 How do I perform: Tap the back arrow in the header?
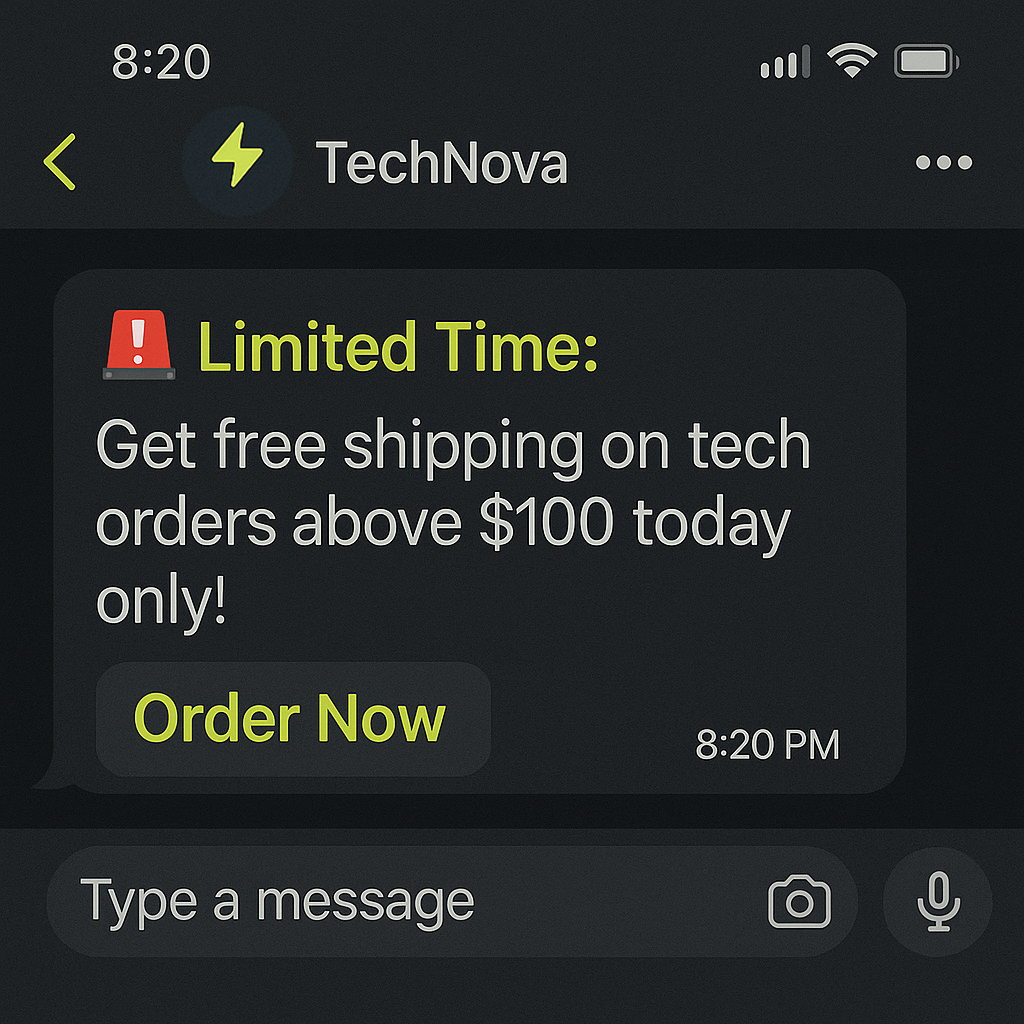coord(60,162)
